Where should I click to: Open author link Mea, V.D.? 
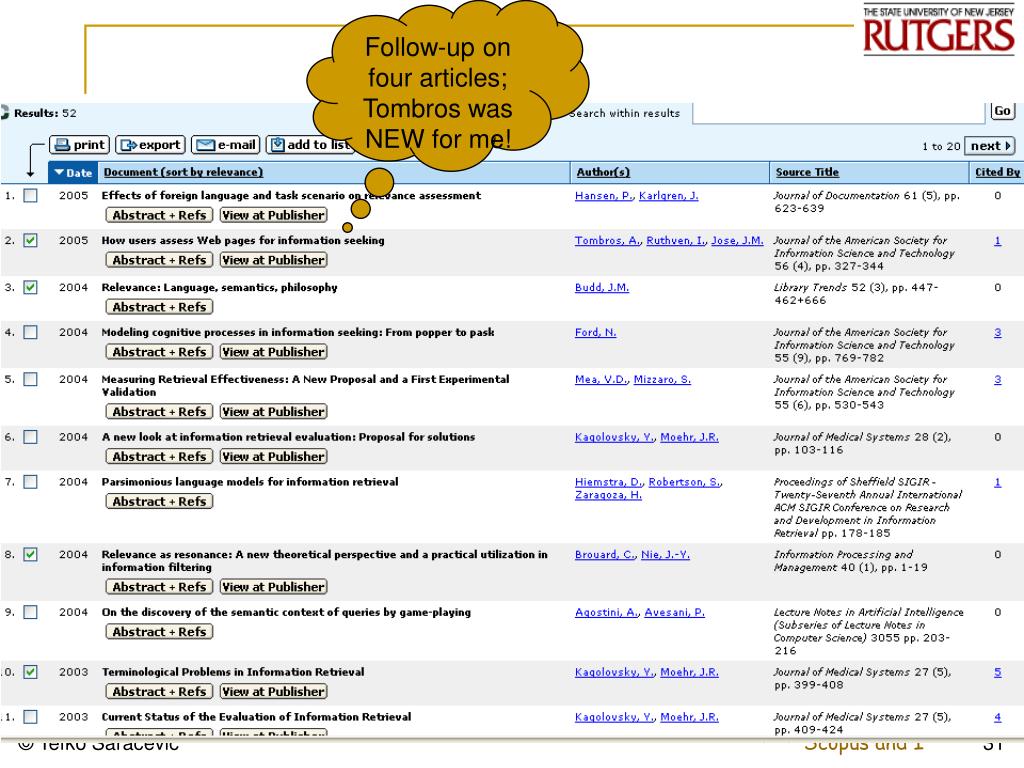tap(602, 379)
